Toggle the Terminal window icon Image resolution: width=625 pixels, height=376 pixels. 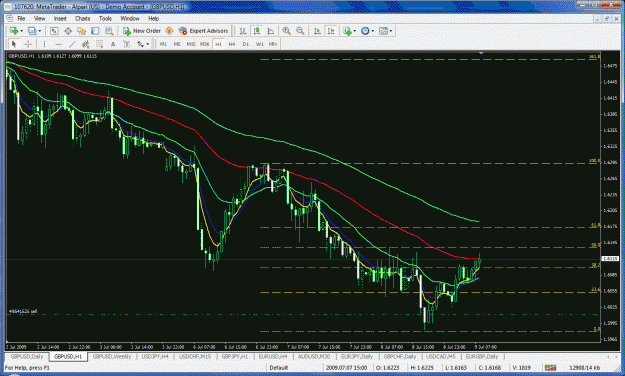(x=95, y=31)
